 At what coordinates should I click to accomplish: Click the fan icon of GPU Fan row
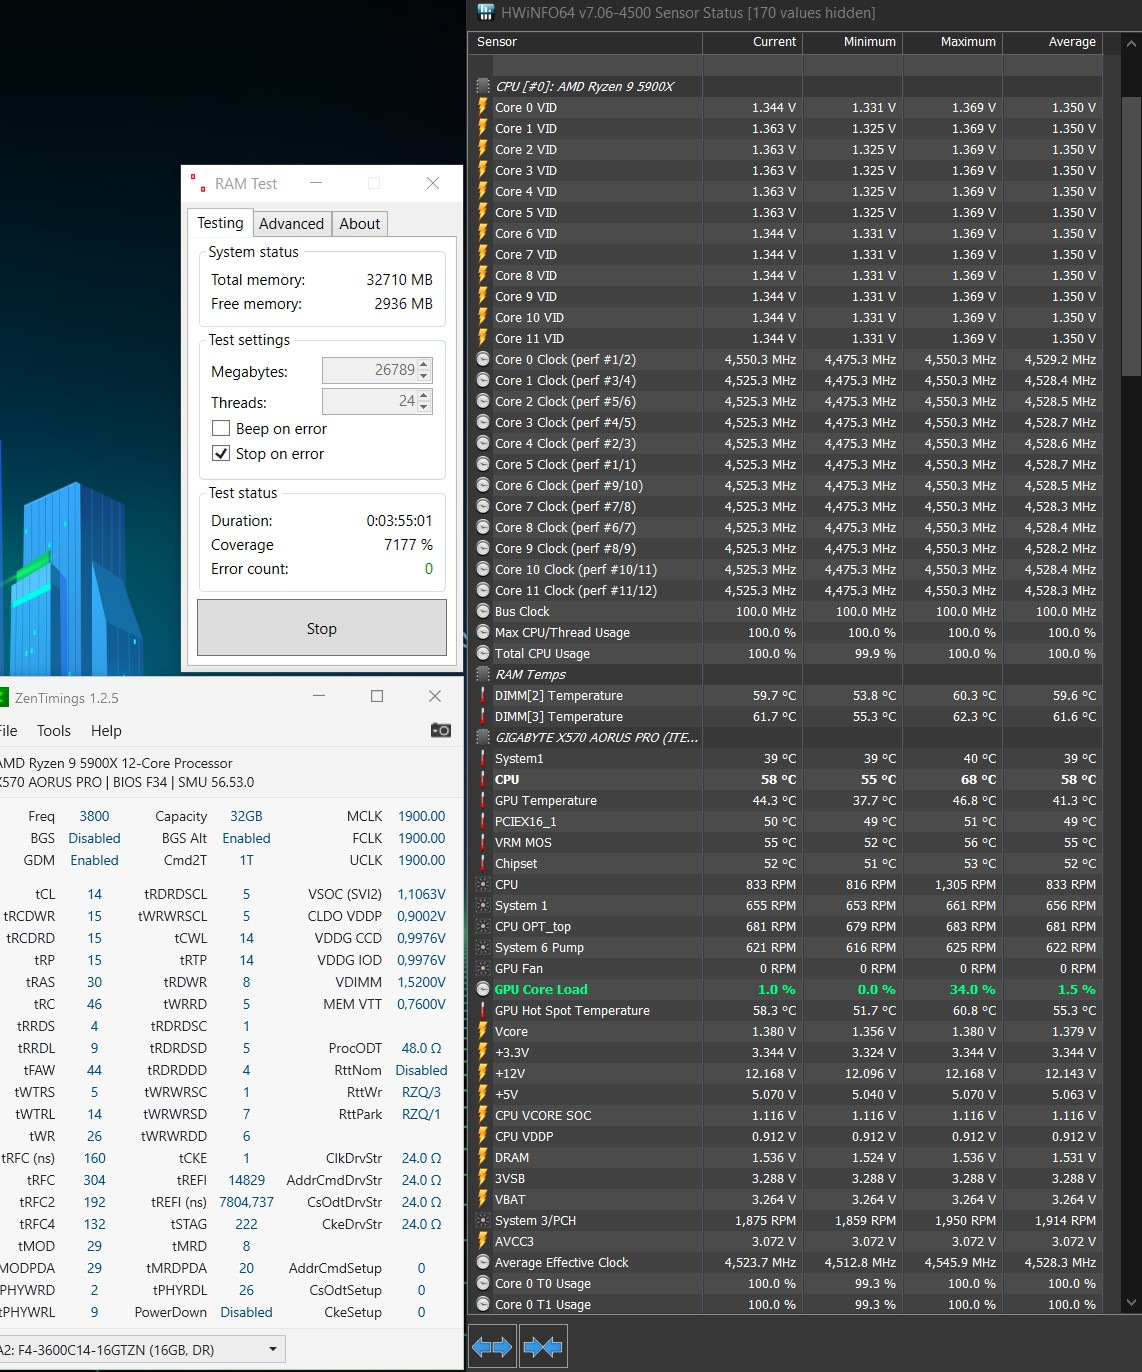tap(483, 968)
